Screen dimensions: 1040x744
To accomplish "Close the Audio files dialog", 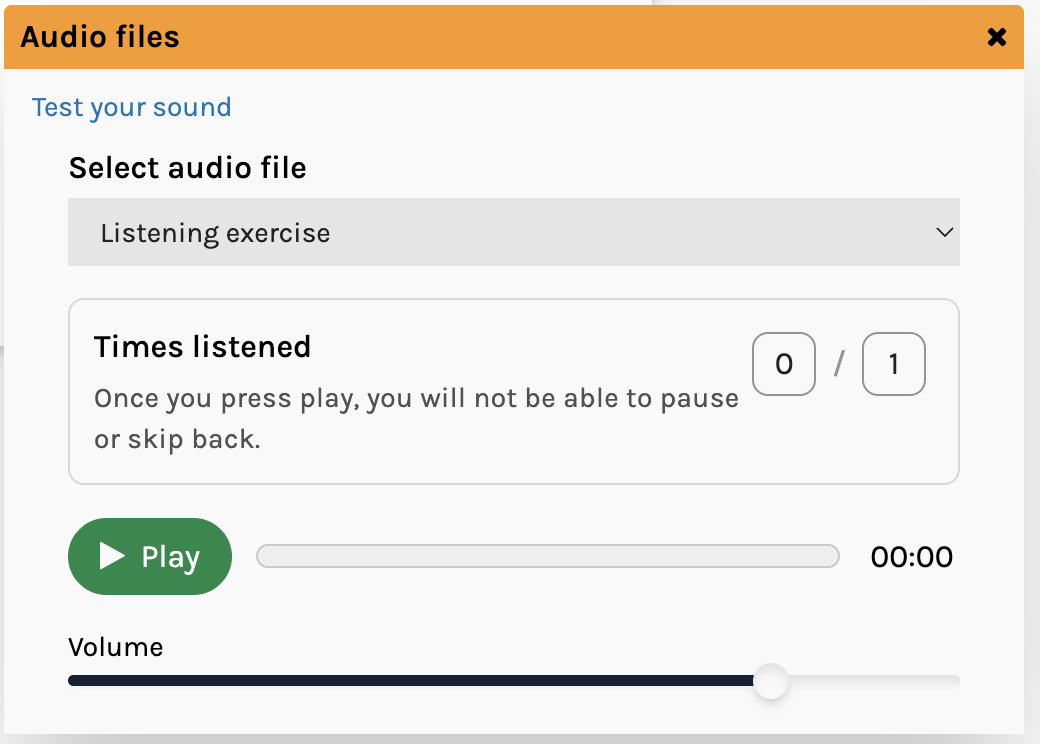I will (996, 38).
